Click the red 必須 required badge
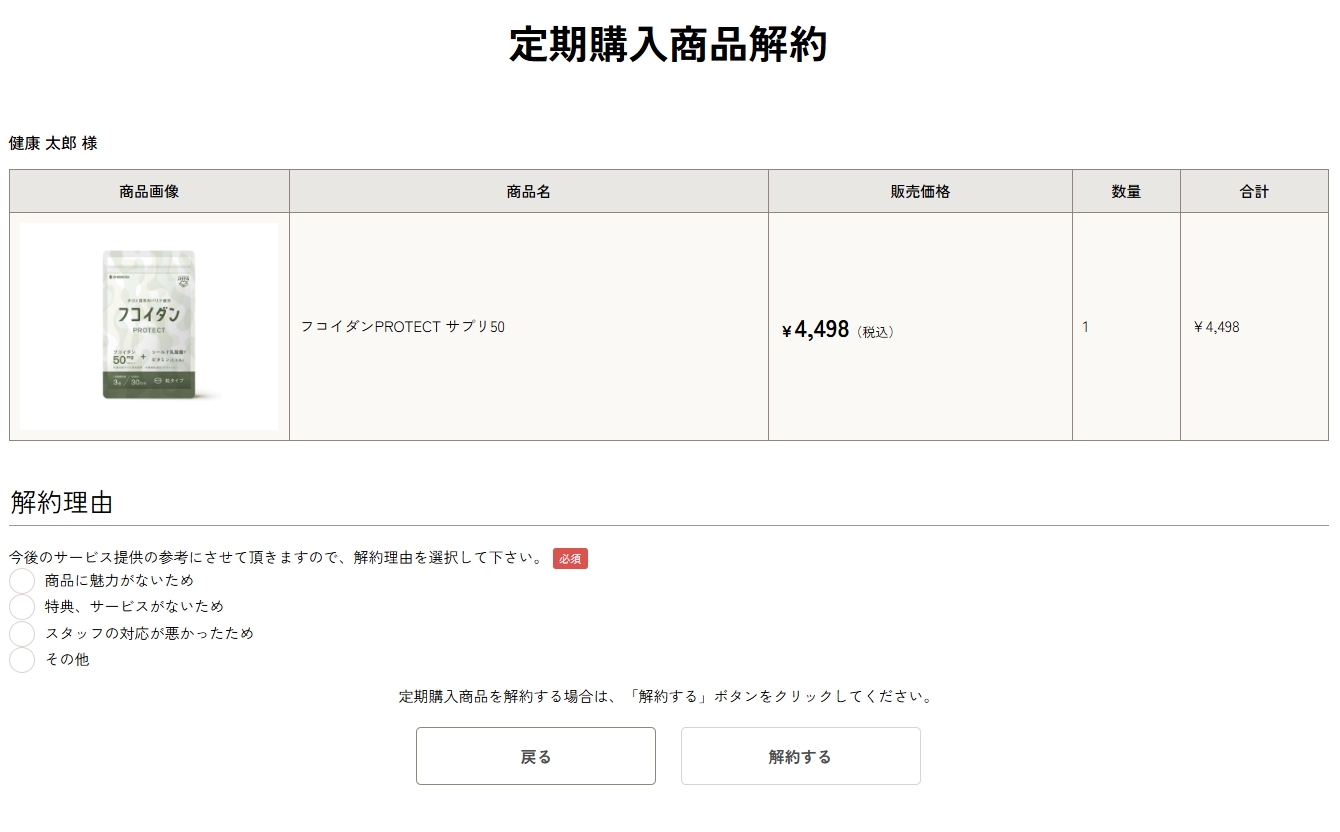 571,559
